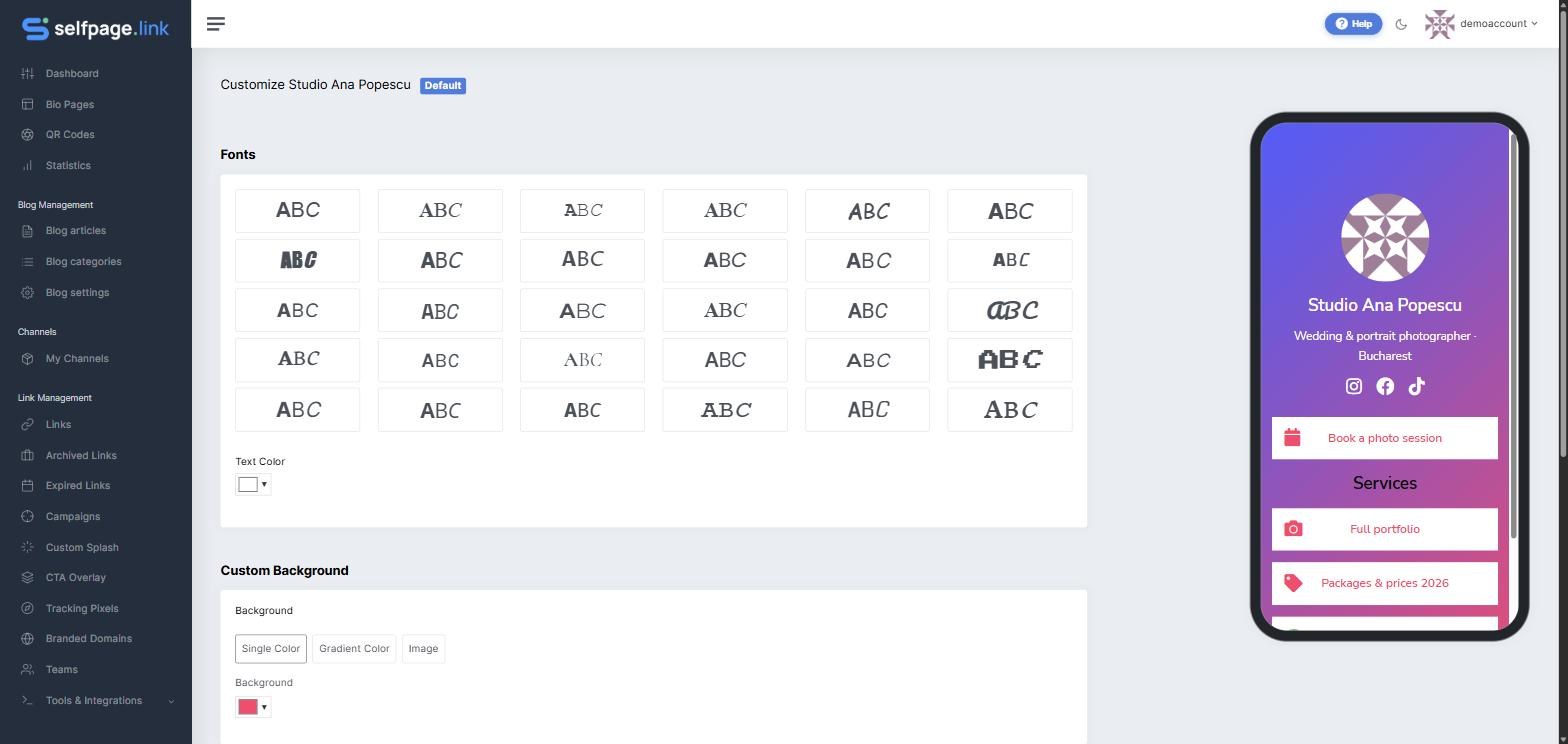The height and width of the screenshot is (744, 1568).
Task: Open the demoaccount user dropdown
Action: pyautogui.click(x=1481, y=24)
